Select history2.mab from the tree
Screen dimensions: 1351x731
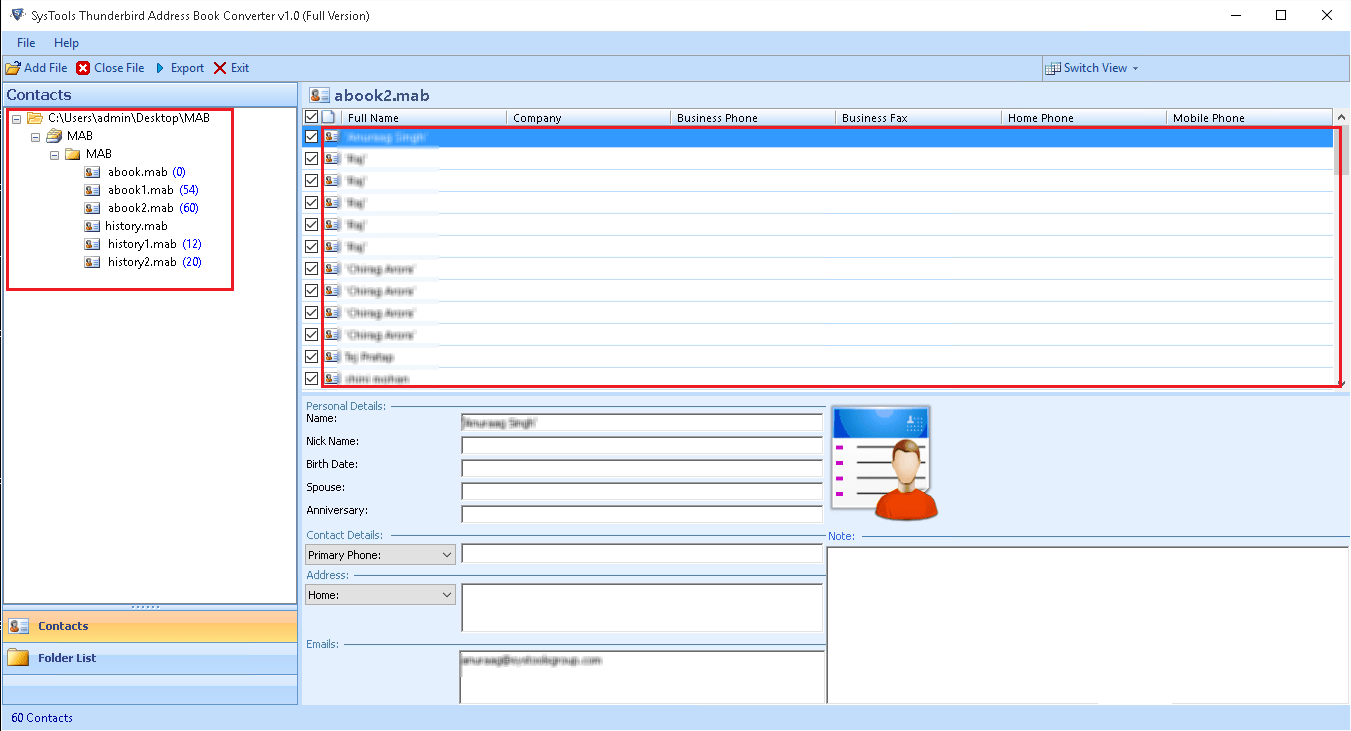pos(143,261)
